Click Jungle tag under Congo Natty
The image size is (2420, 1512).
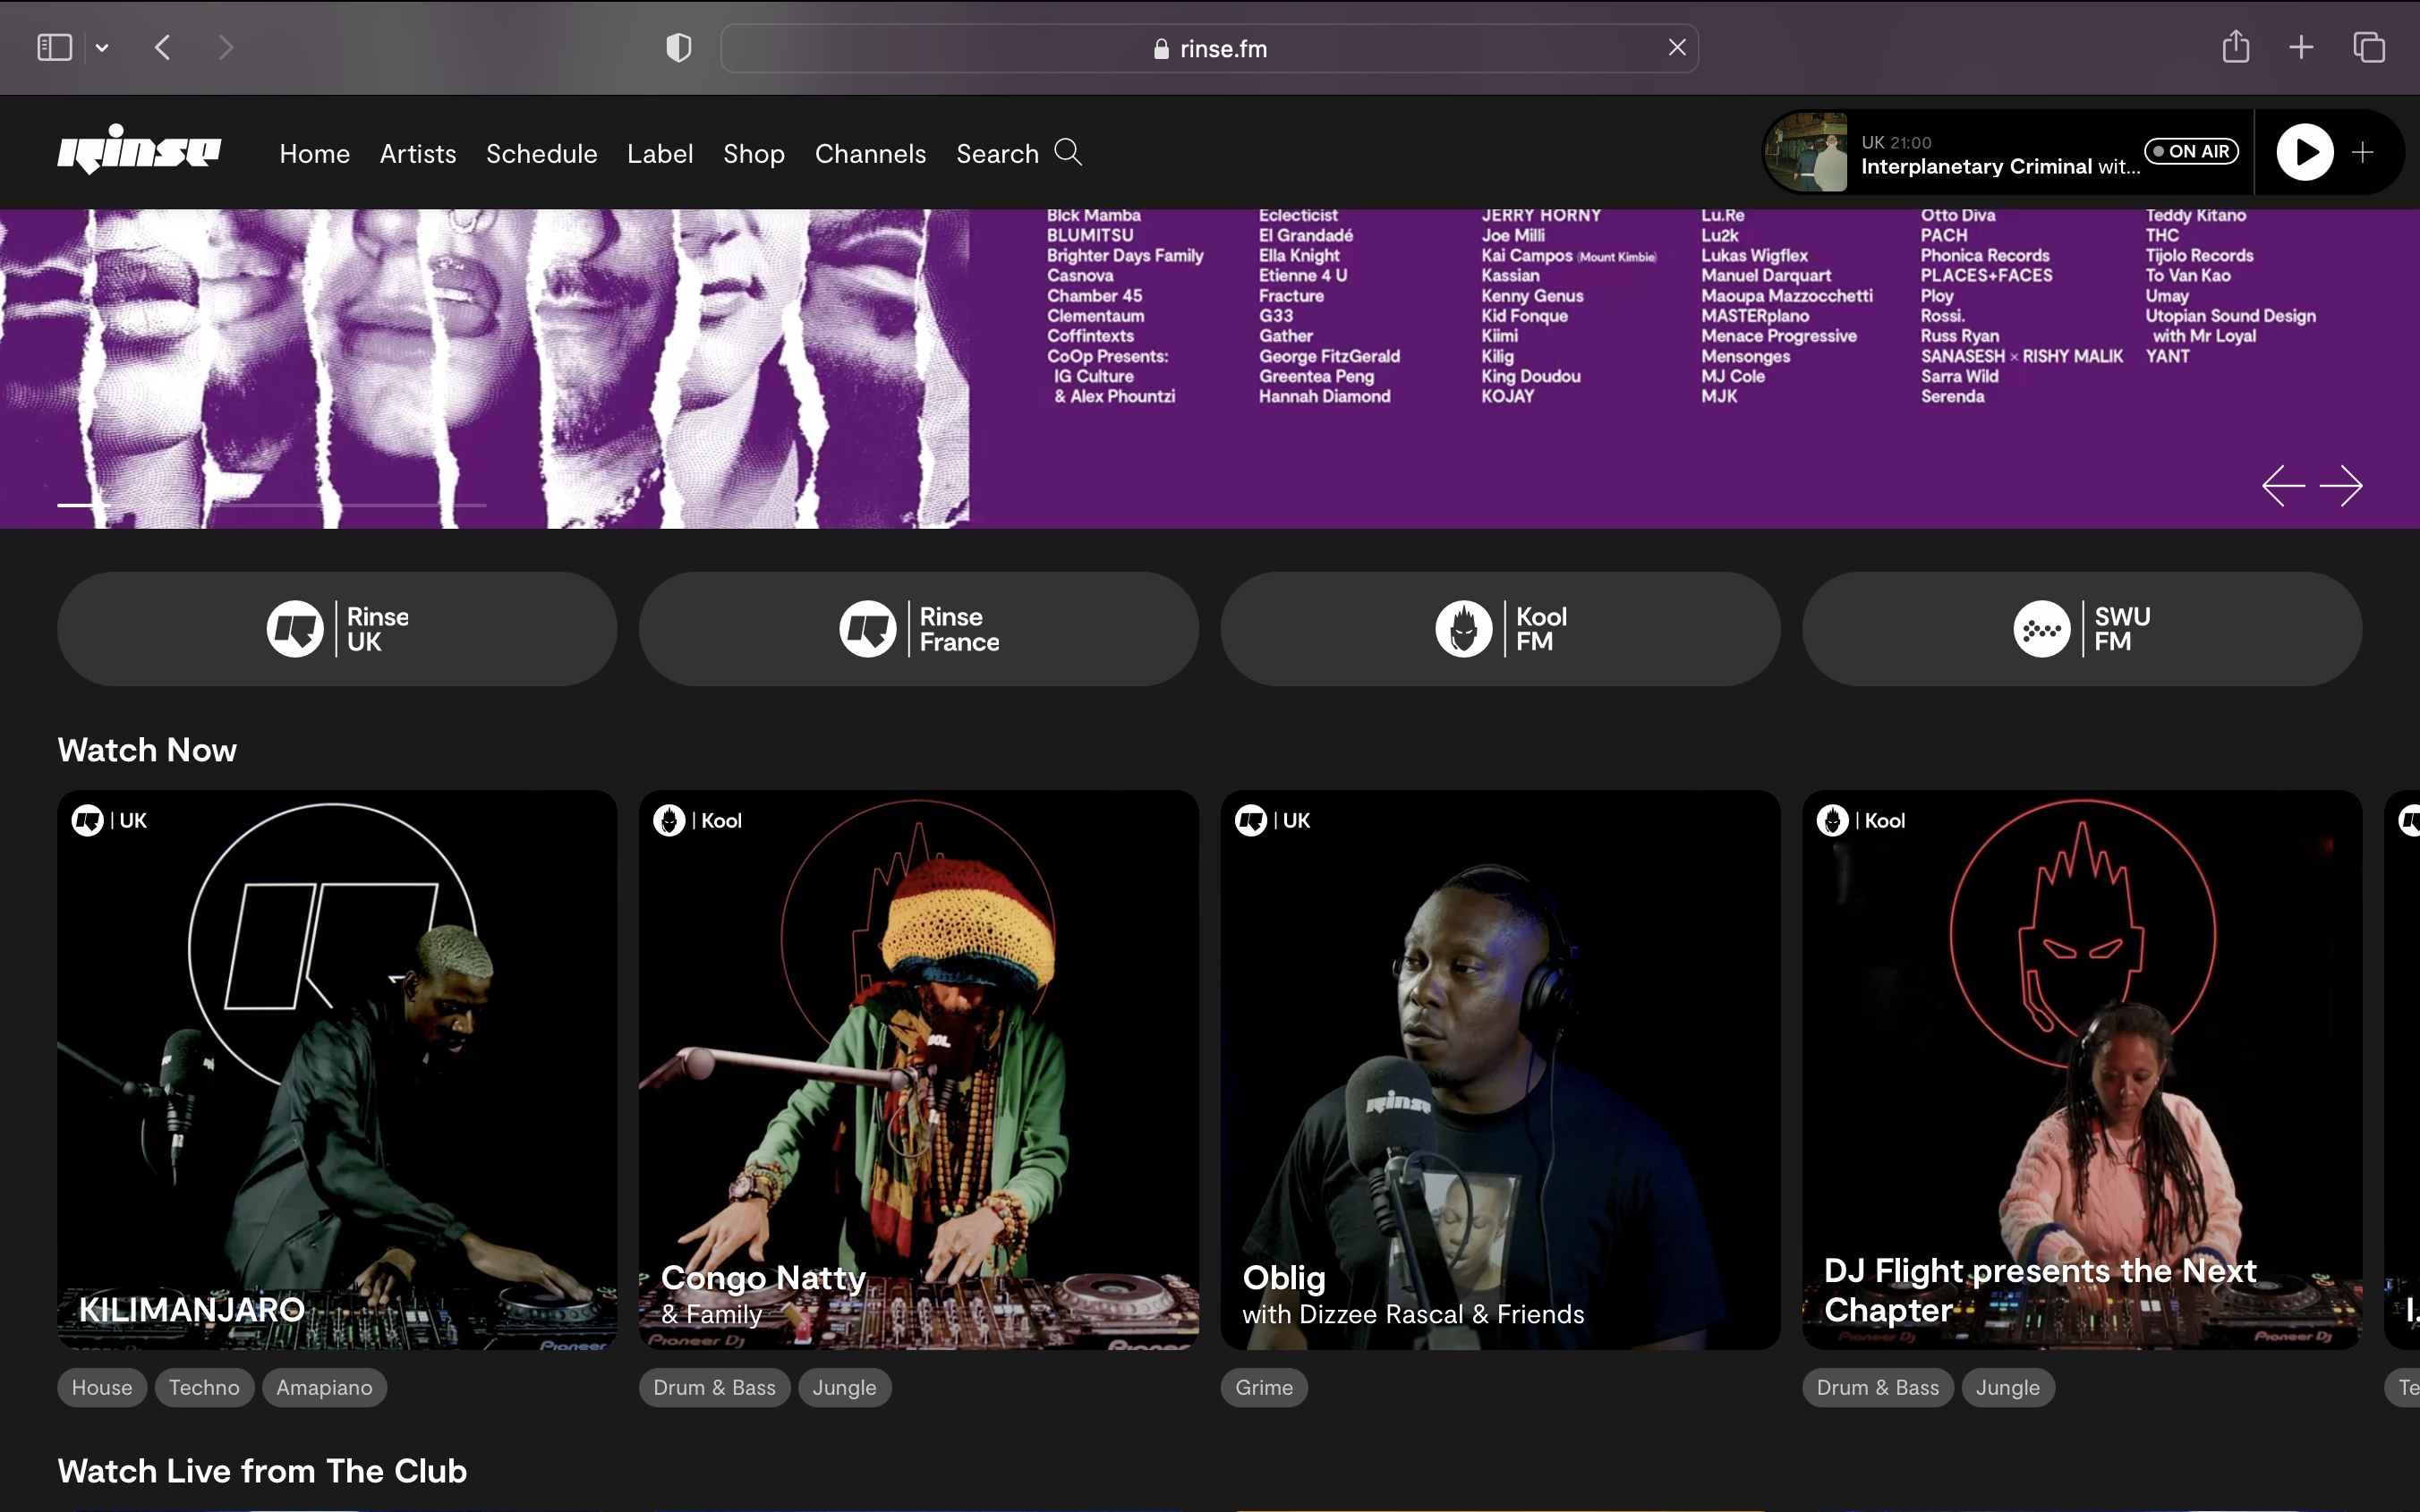844,1388
